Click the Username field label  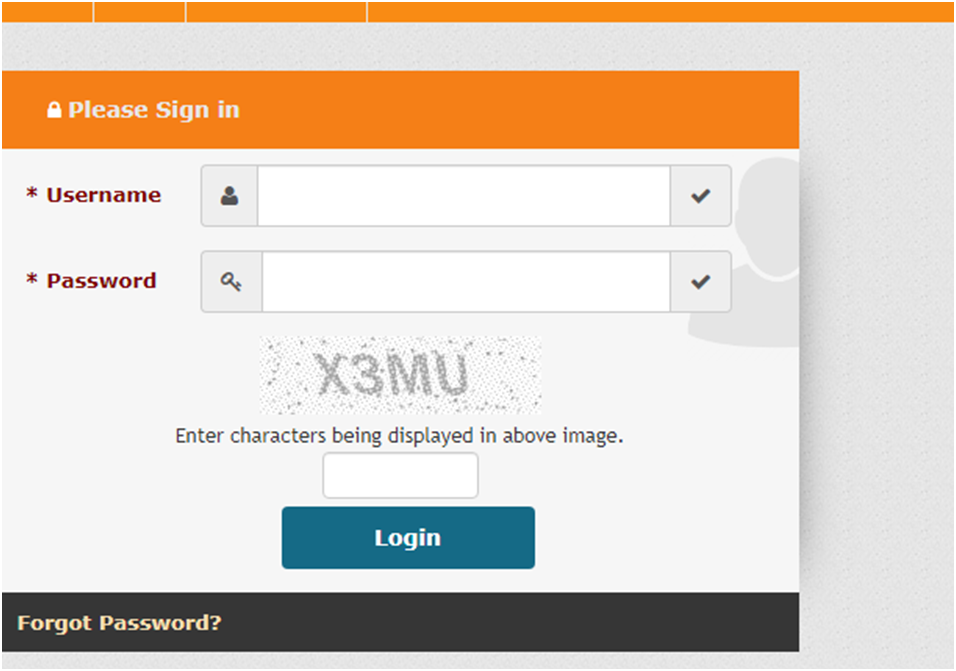(104, 195)
